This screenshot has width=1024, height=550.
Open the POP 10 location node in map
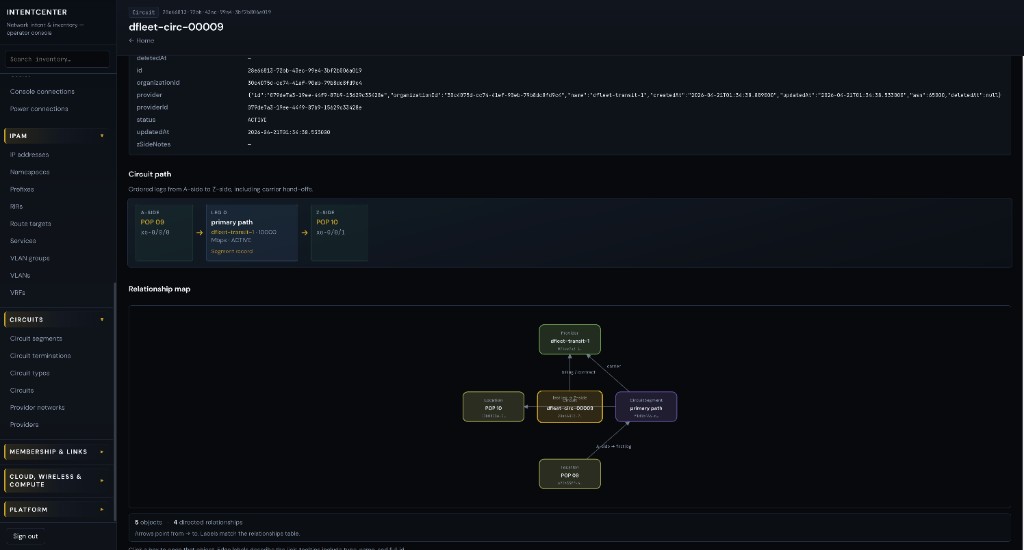click(x=493, y=407)
